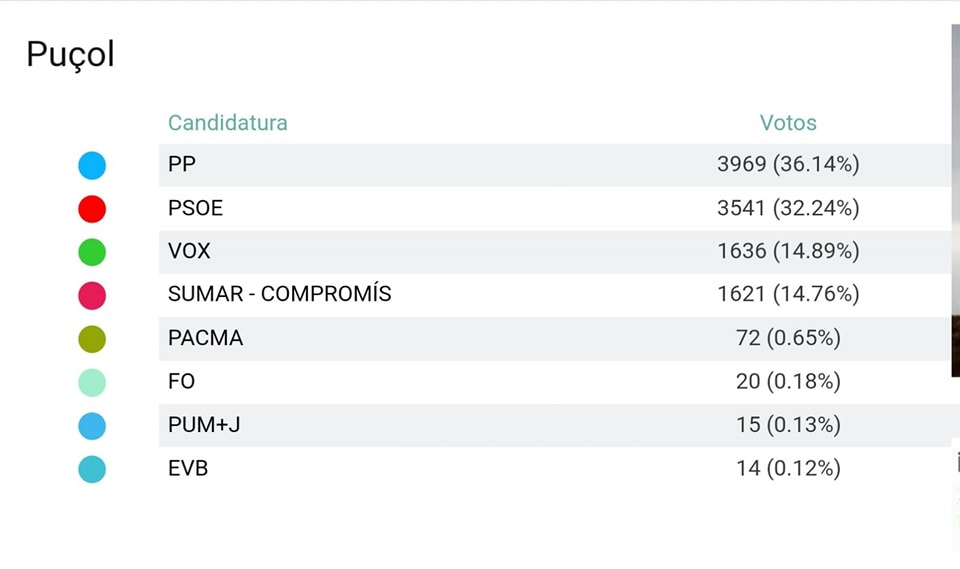Viewport: 960px width, 569px height.
Task: Select the VOX row label
Action: coord(189,251)
